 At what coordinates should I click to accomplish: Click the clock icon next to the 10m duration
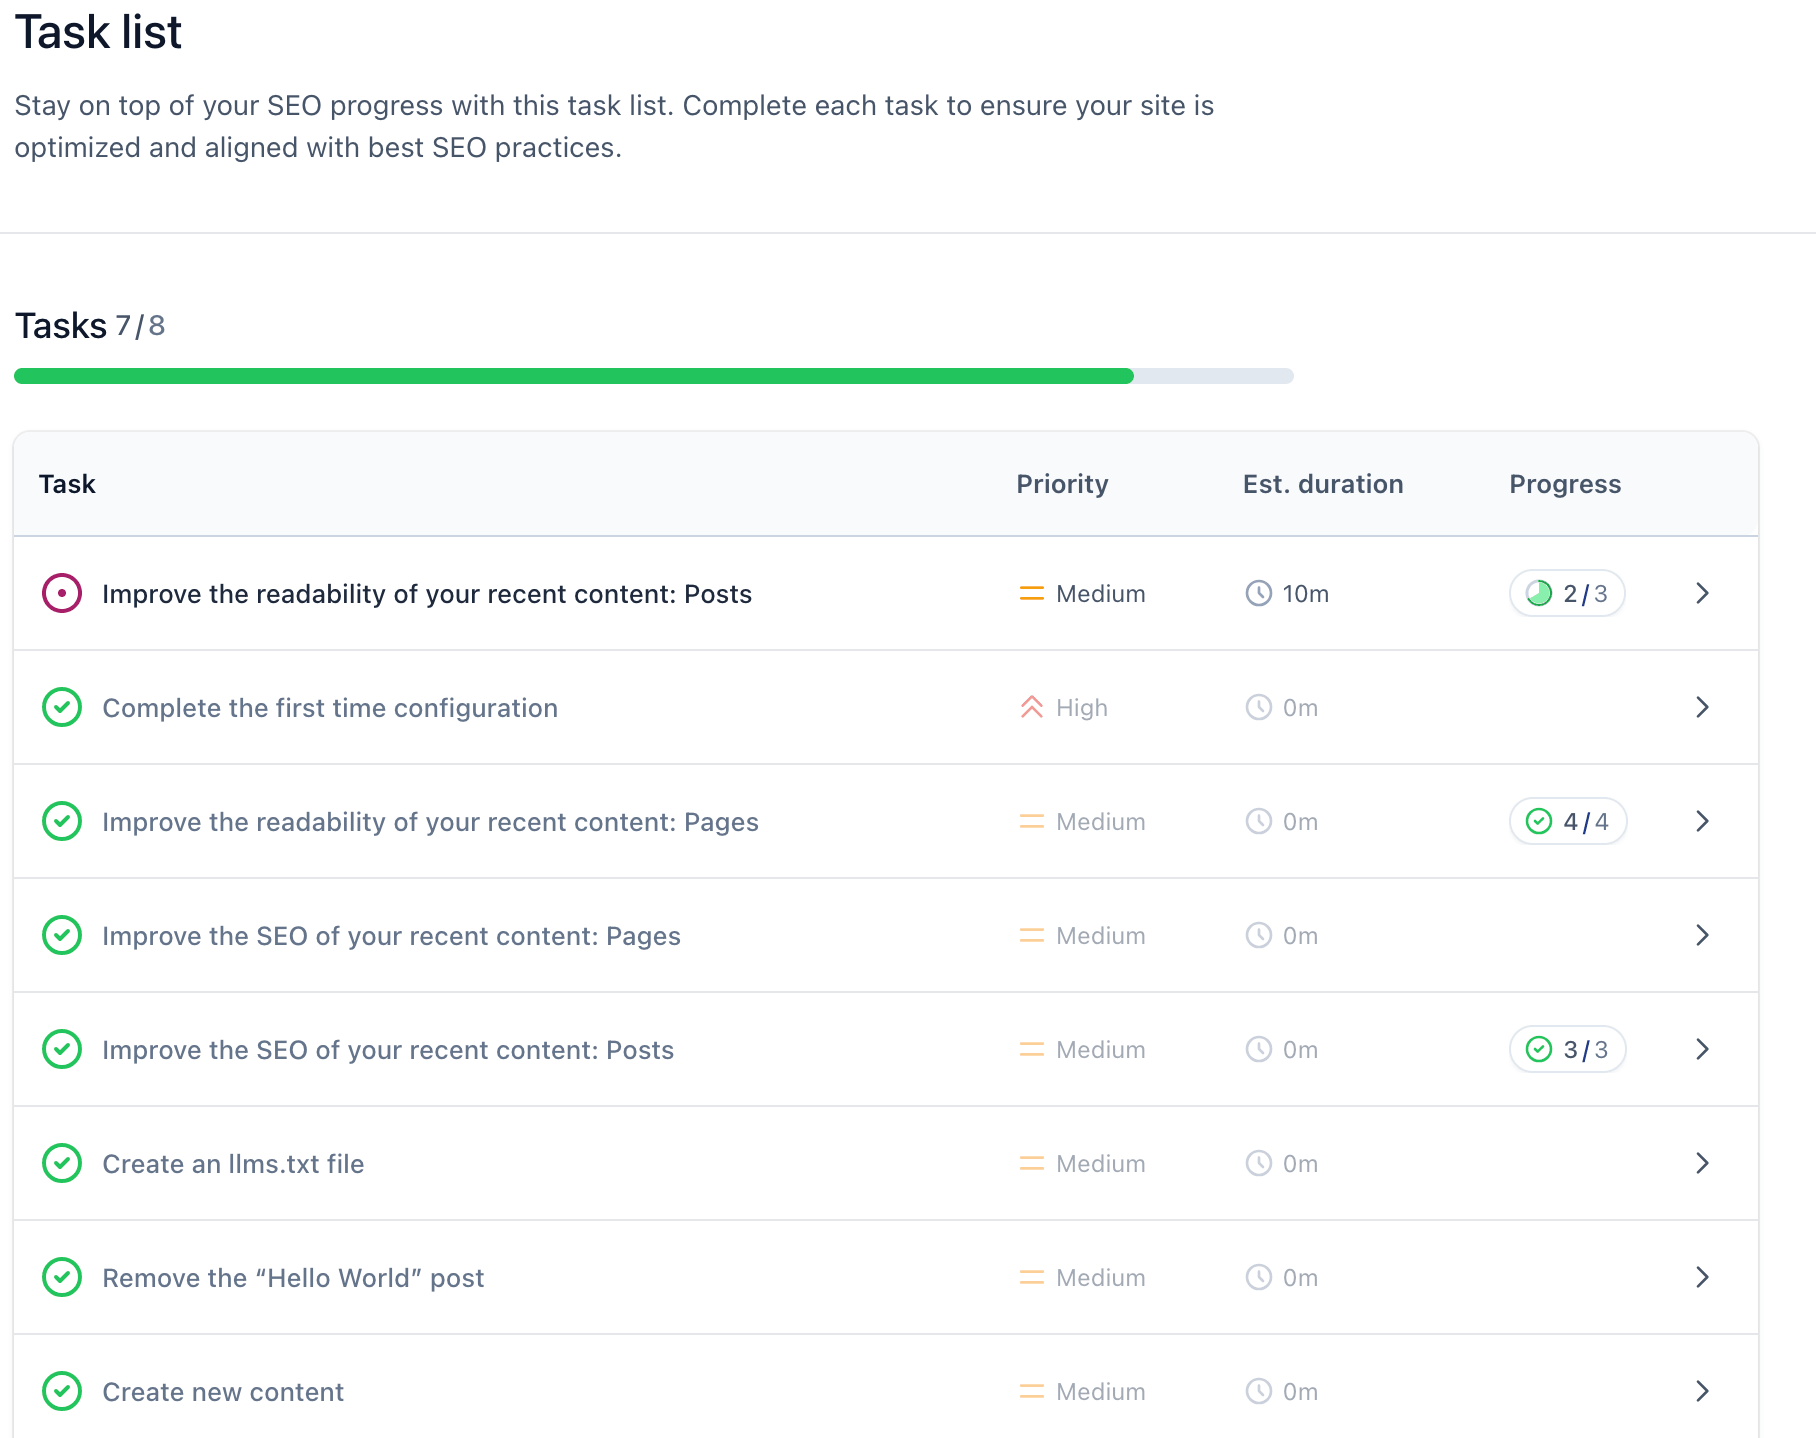[x=1258, y=593]
